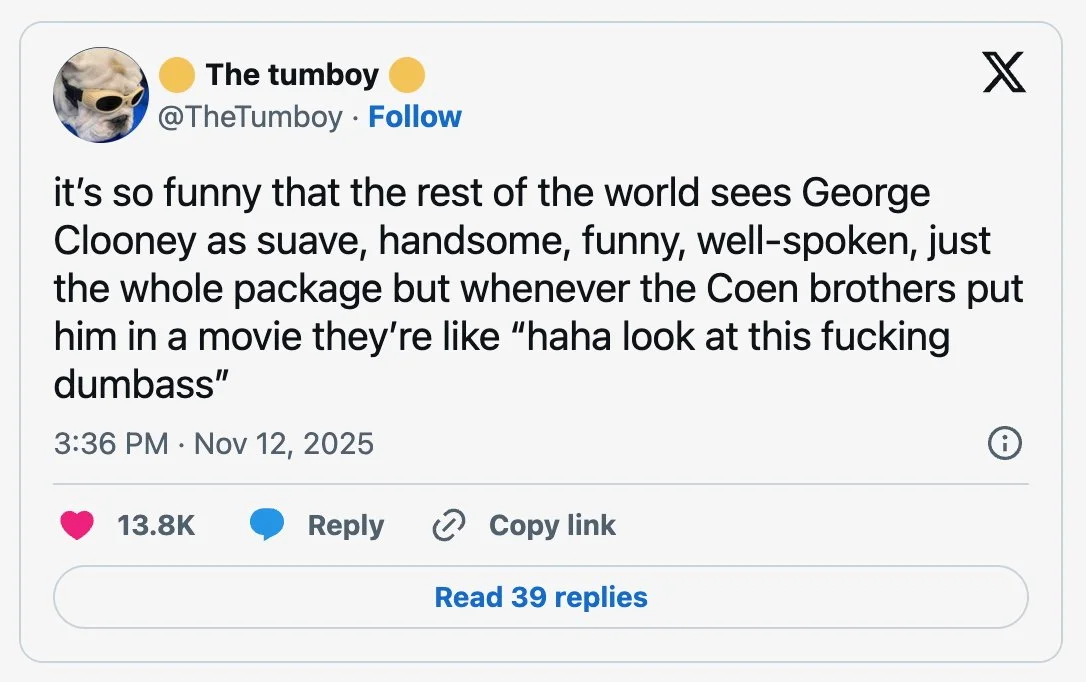Follow the @TheTumboy account

pos(415,117)
